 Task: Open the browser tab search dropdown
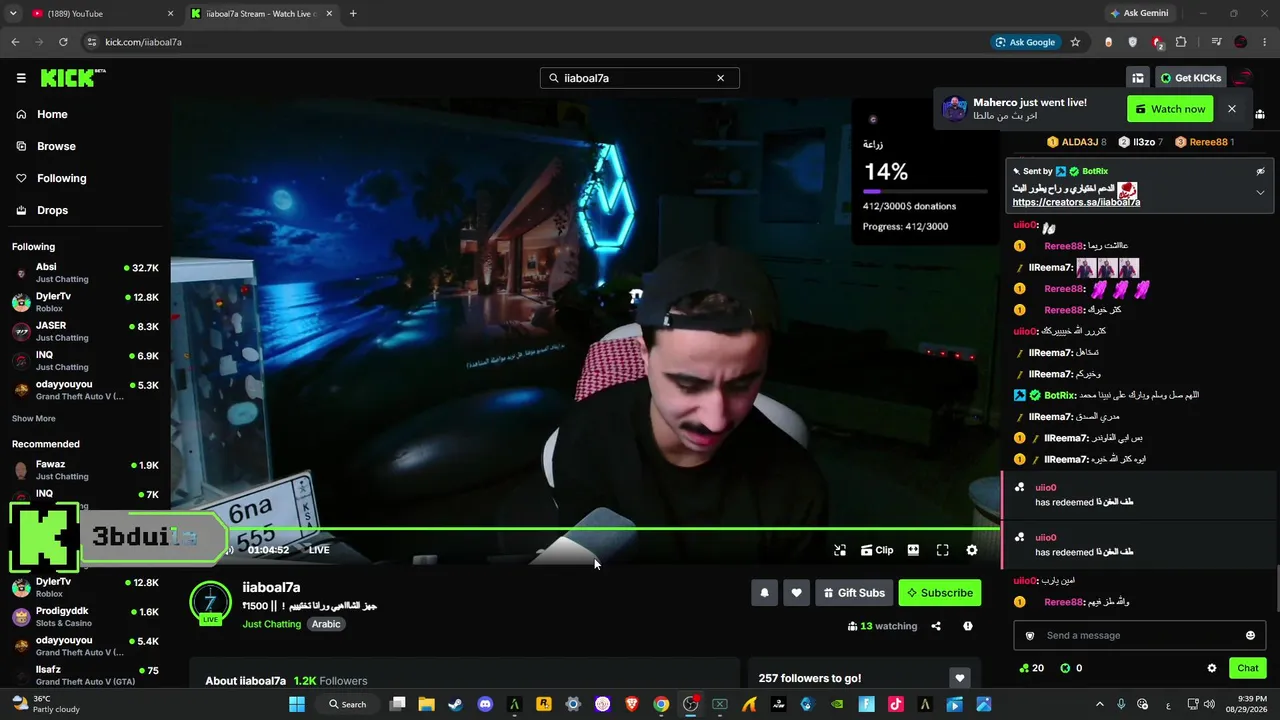(x=13, y=14)
